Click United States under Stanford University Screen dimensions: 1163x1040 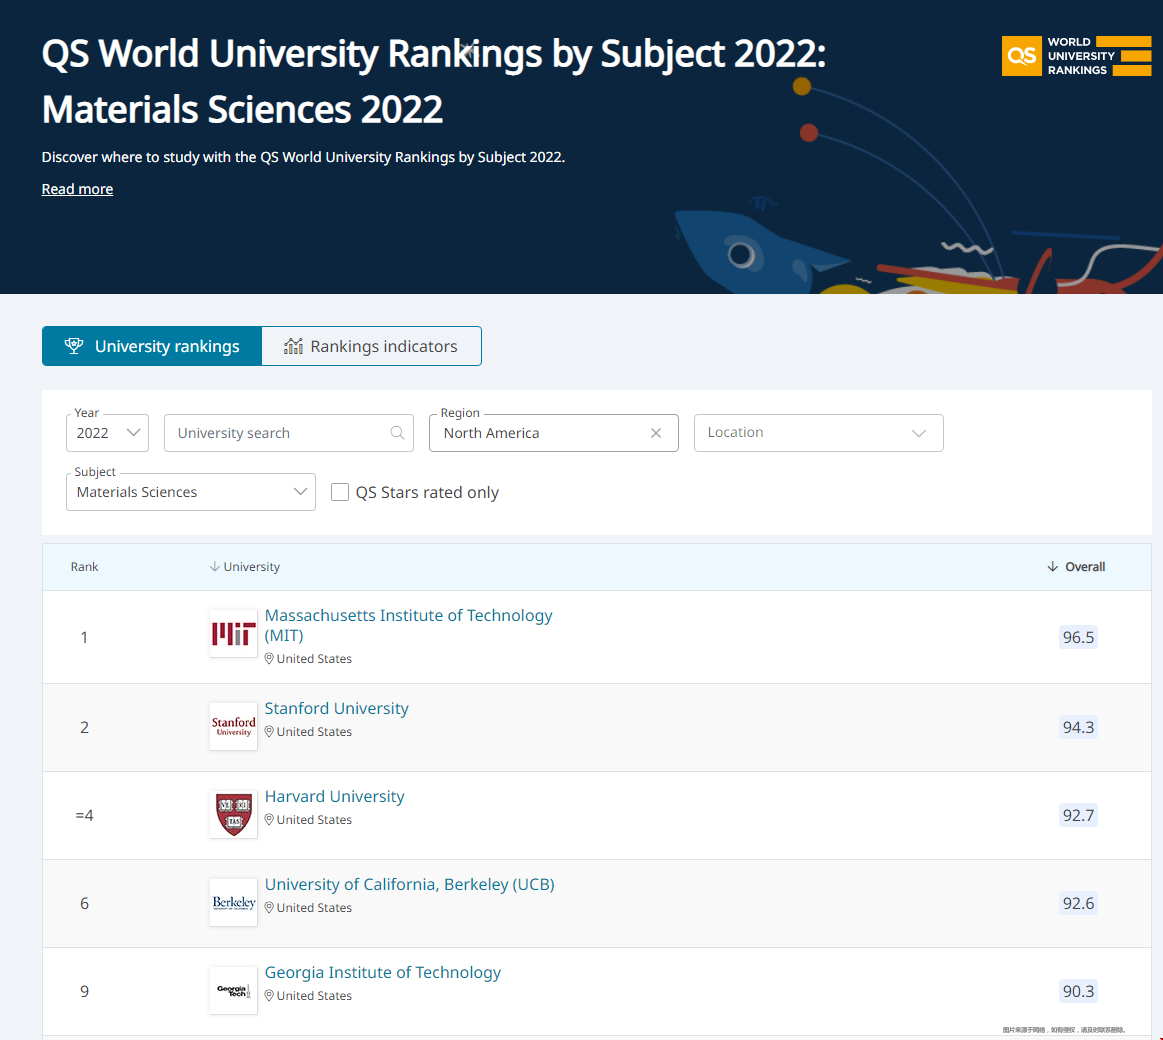(314, 731)
